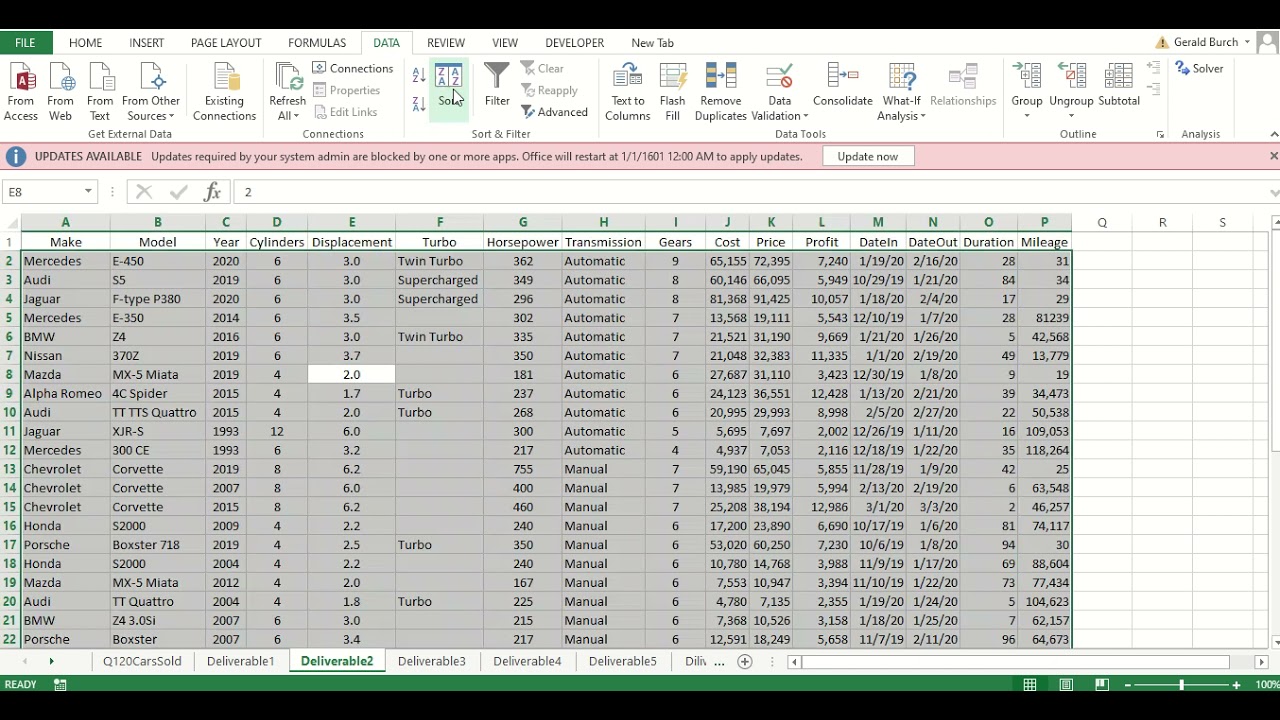Switch to the INSERT ribbon tab
This screenshot has height=720, width=1280.
(146, 43)
